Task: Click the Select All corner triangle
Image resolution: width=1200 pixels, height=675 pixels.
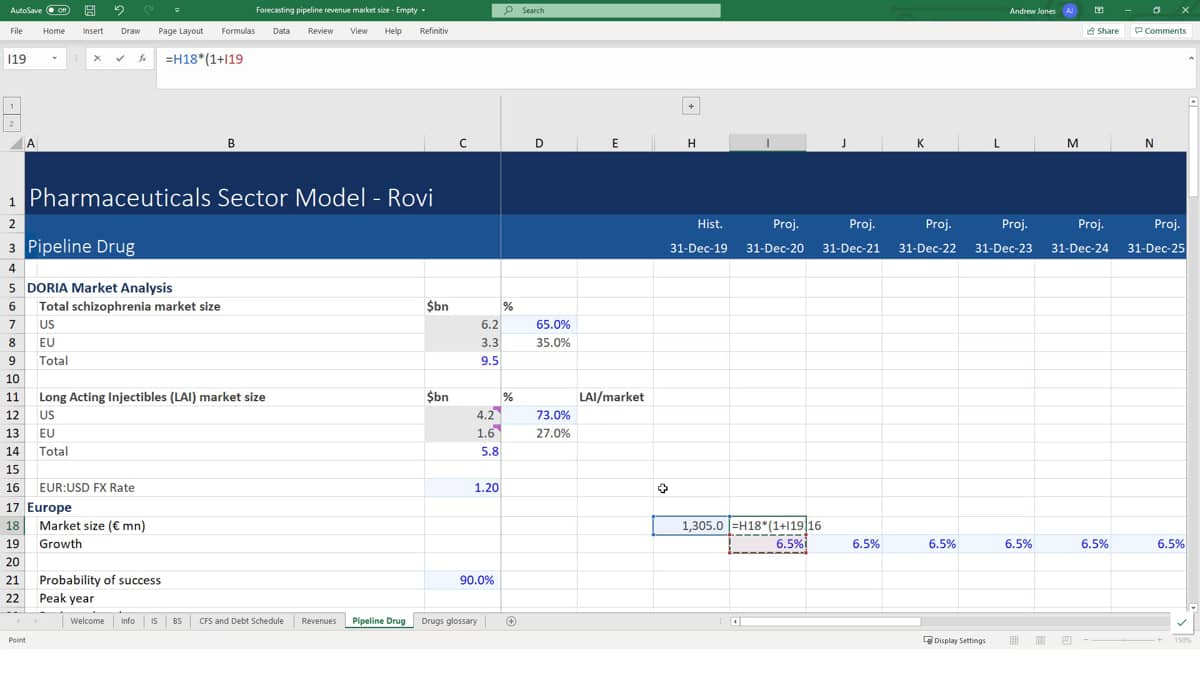Action: point(14,144)
